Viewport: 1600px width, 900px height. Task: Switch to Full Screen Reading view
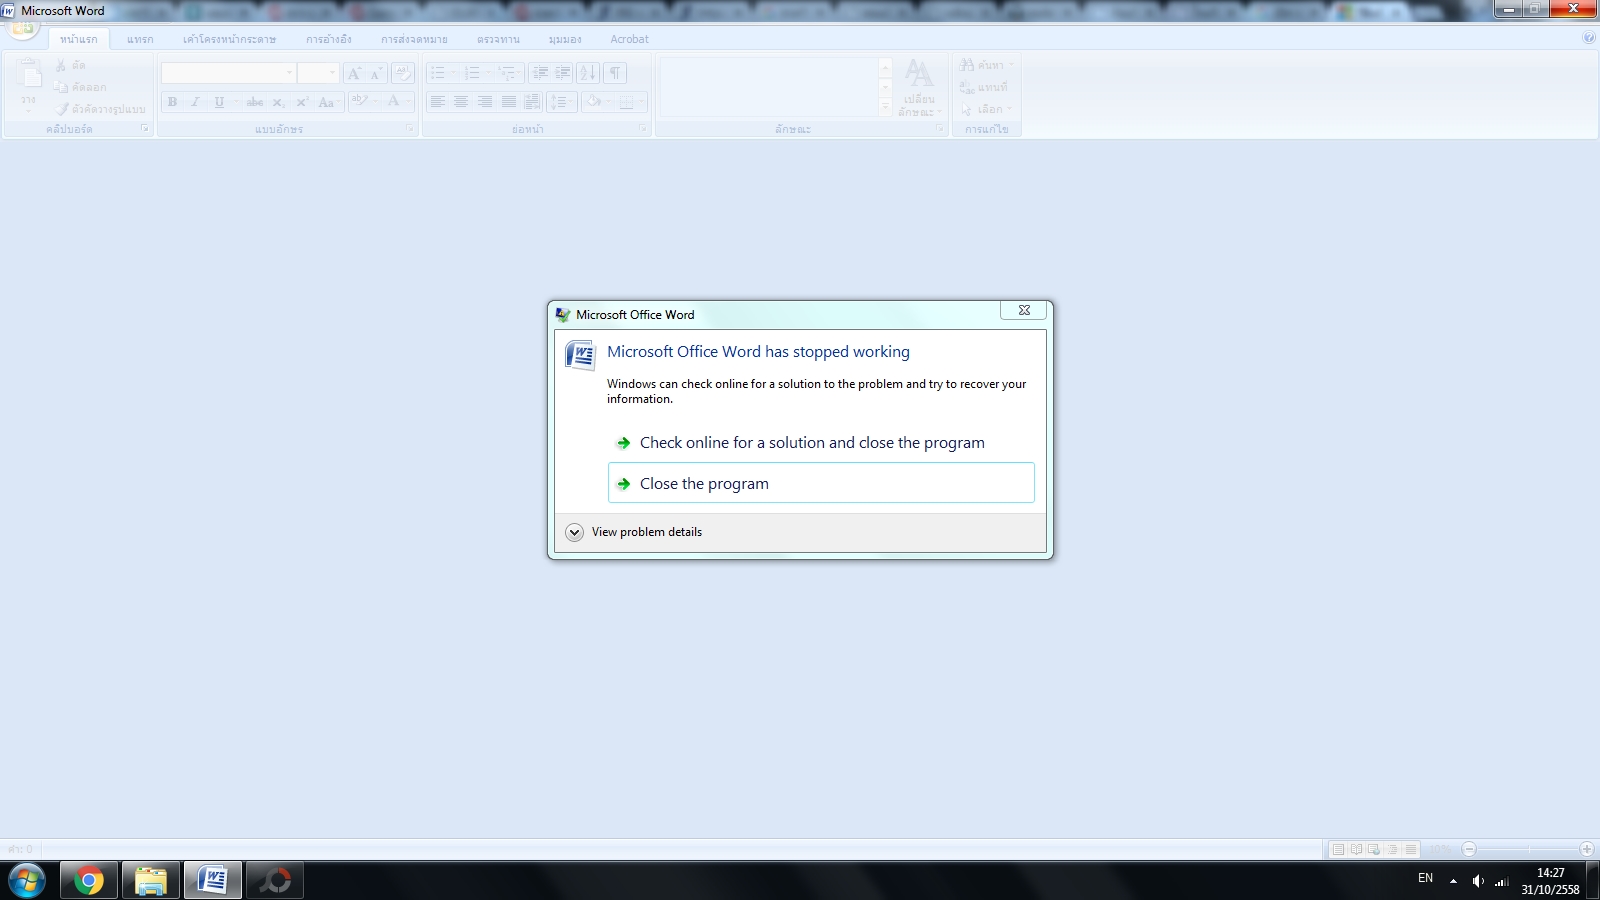[1356, 849]
